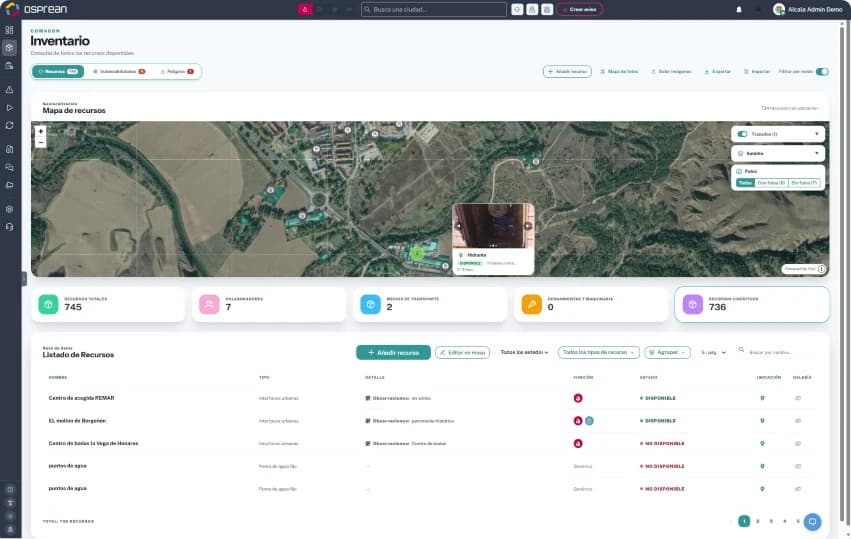Open Todos los tipos de recurso dropdown
This screenshot has width=851, height=539.
point(599,352)
